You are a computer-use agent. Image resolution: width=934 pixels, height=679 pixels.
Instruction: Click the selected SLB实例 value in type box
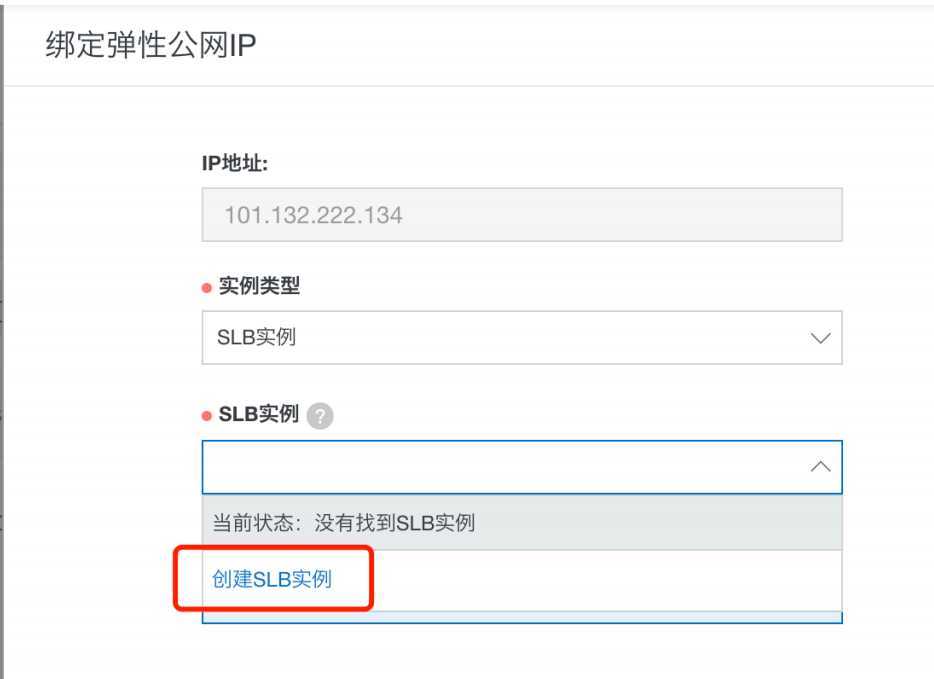pyautogui.click(x=256, y=337)
